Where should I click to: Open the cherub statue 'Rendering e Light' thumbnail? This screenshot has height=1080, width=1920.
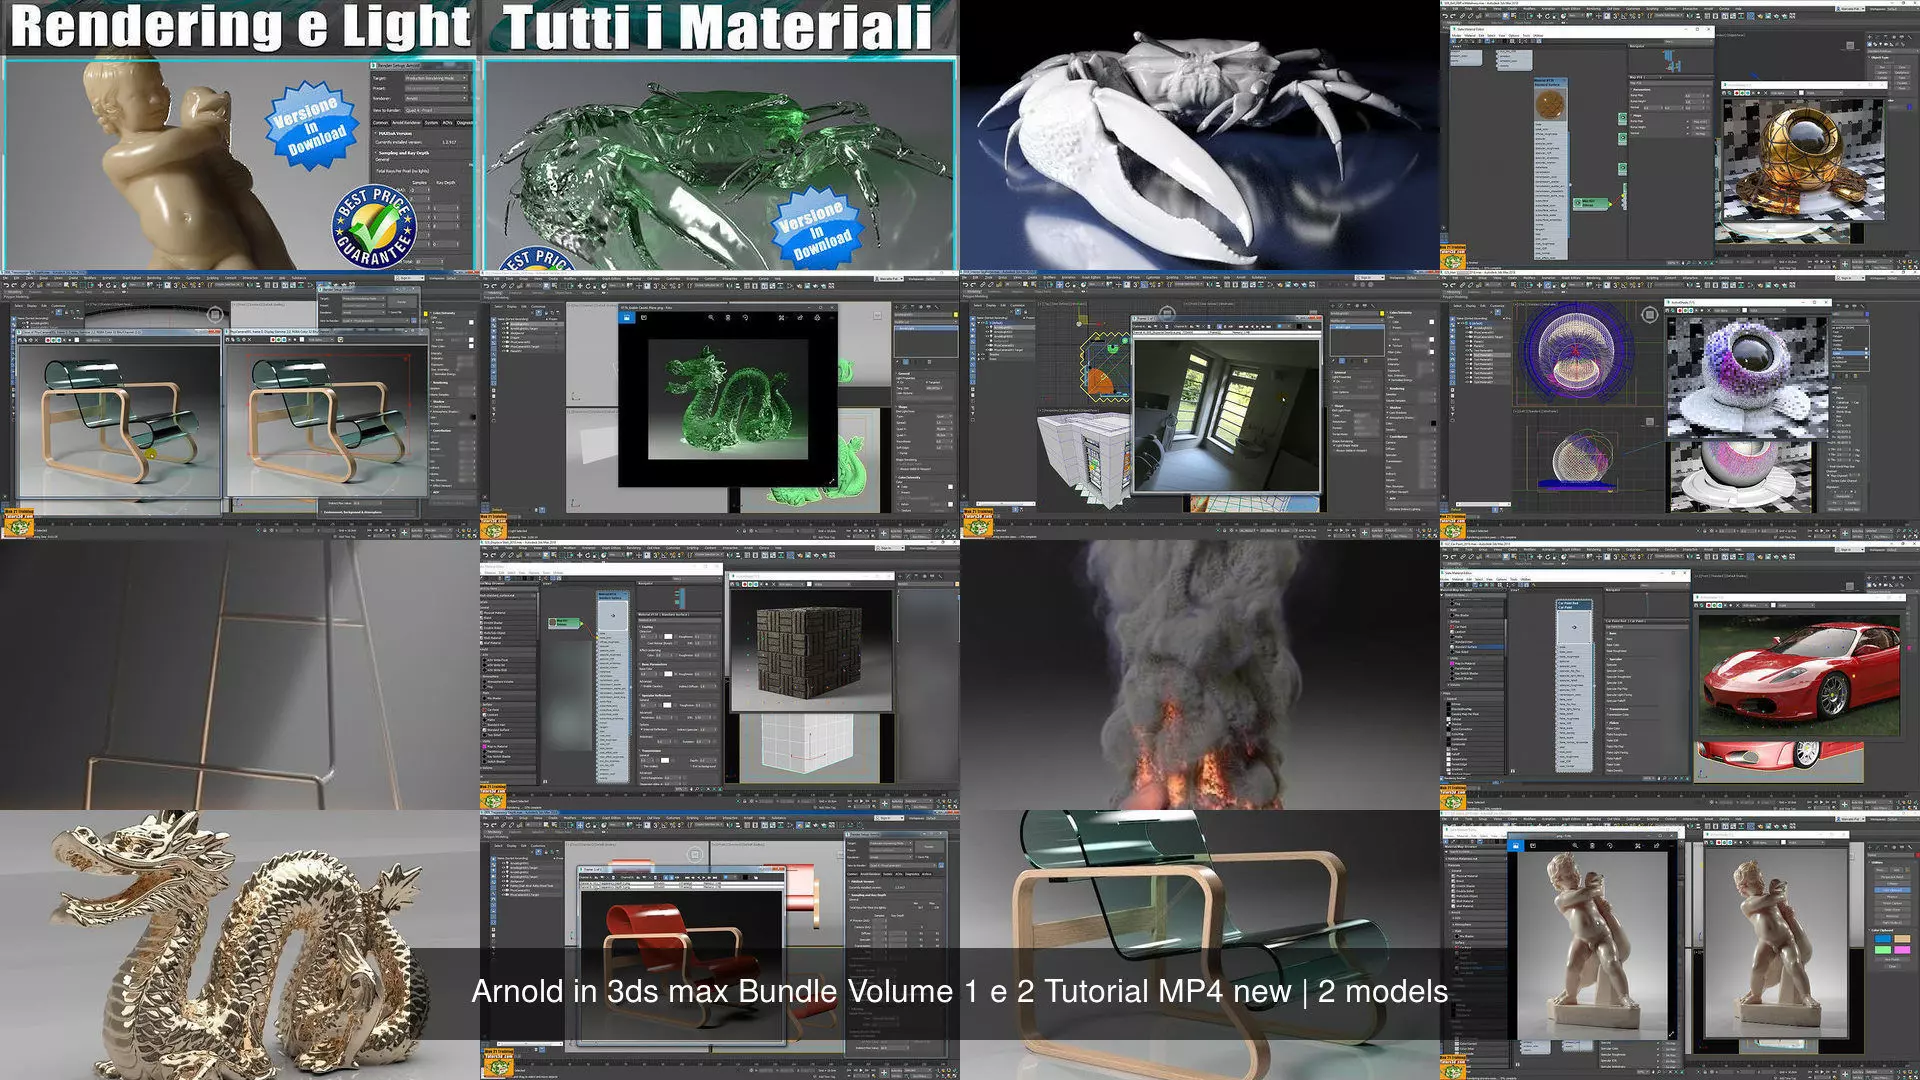[240, 135]
